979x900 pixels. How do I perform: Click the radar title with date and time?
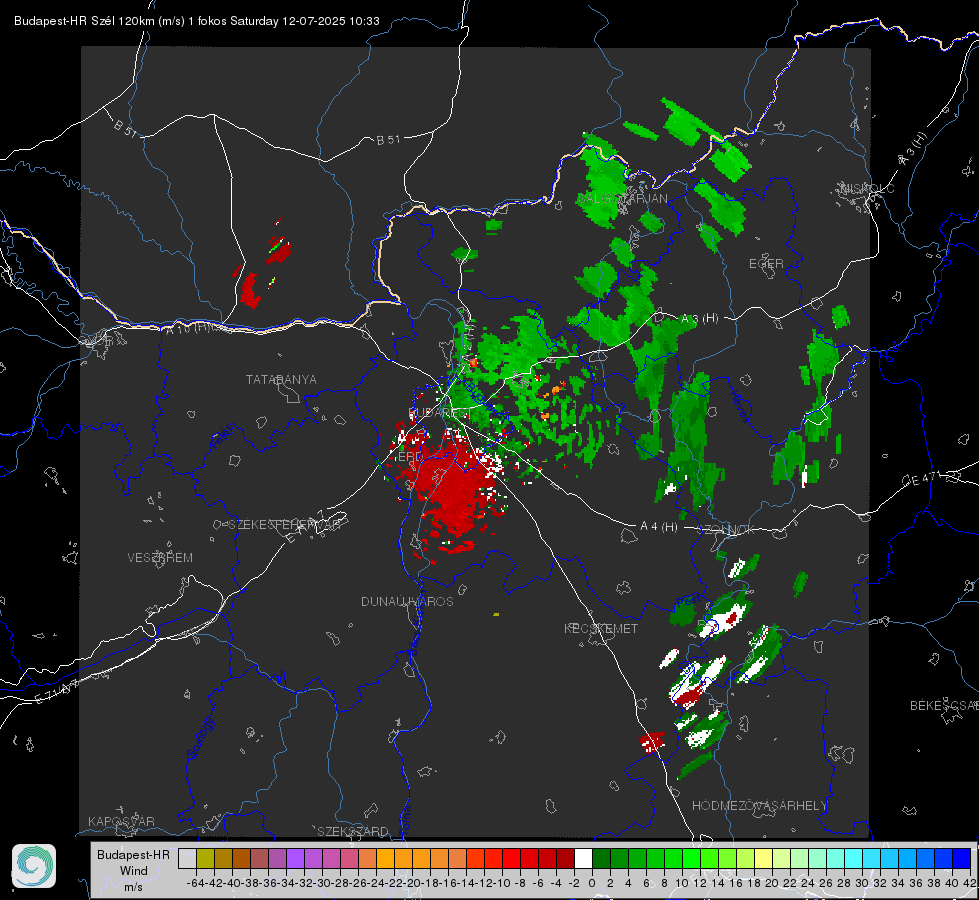click(x=197, y=21)
